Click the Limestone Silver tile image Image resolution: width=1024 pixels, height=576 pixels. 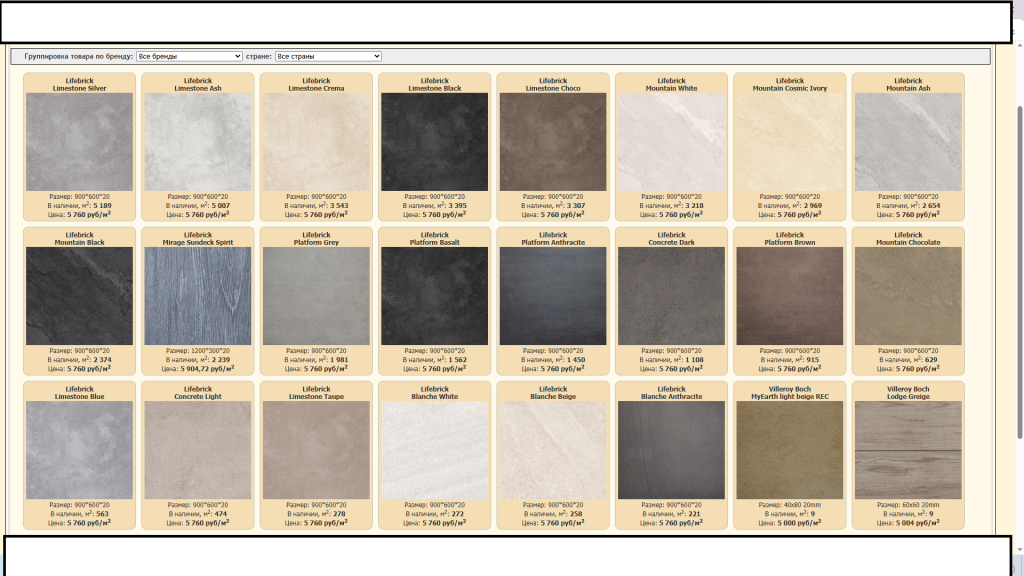click(x=79, y=142)
